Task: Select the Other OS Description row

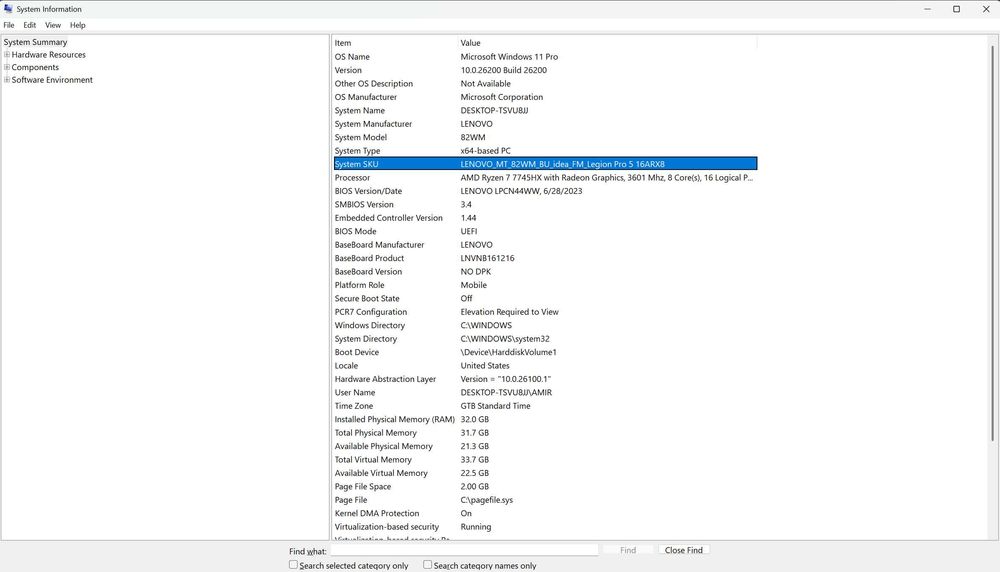Action: (545, 84)
